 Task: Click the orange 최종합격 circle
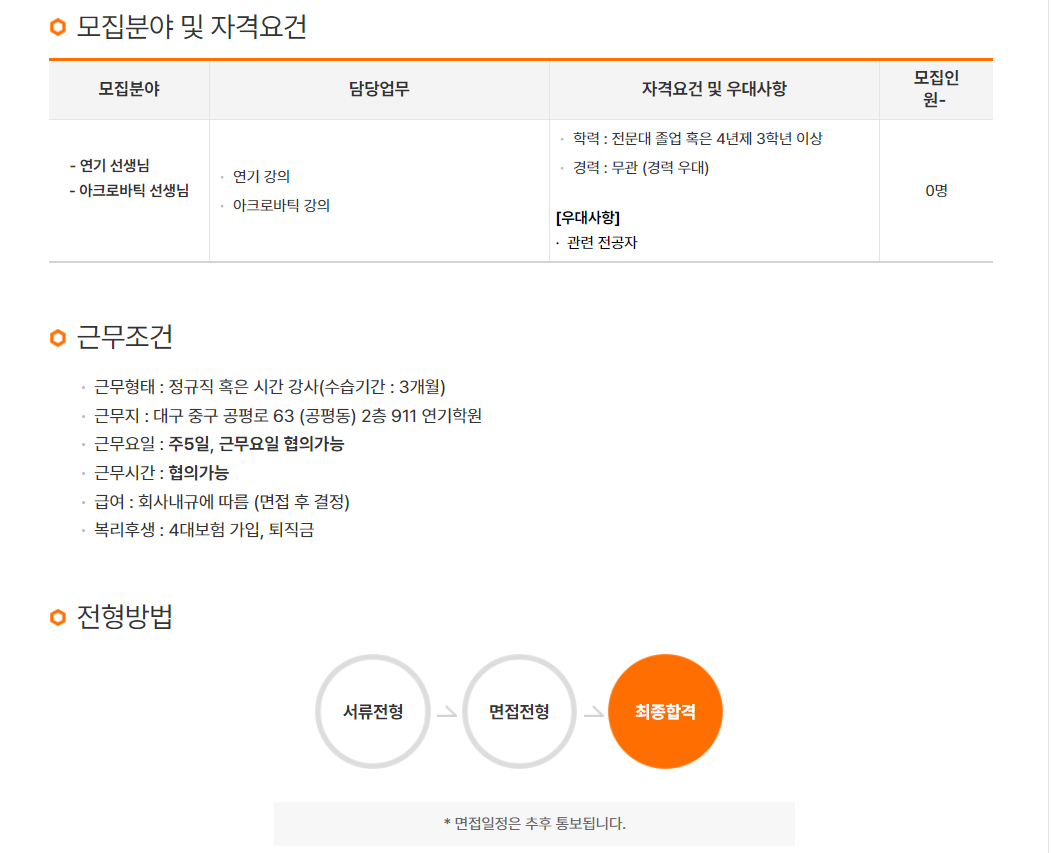(x=665, y=712)
